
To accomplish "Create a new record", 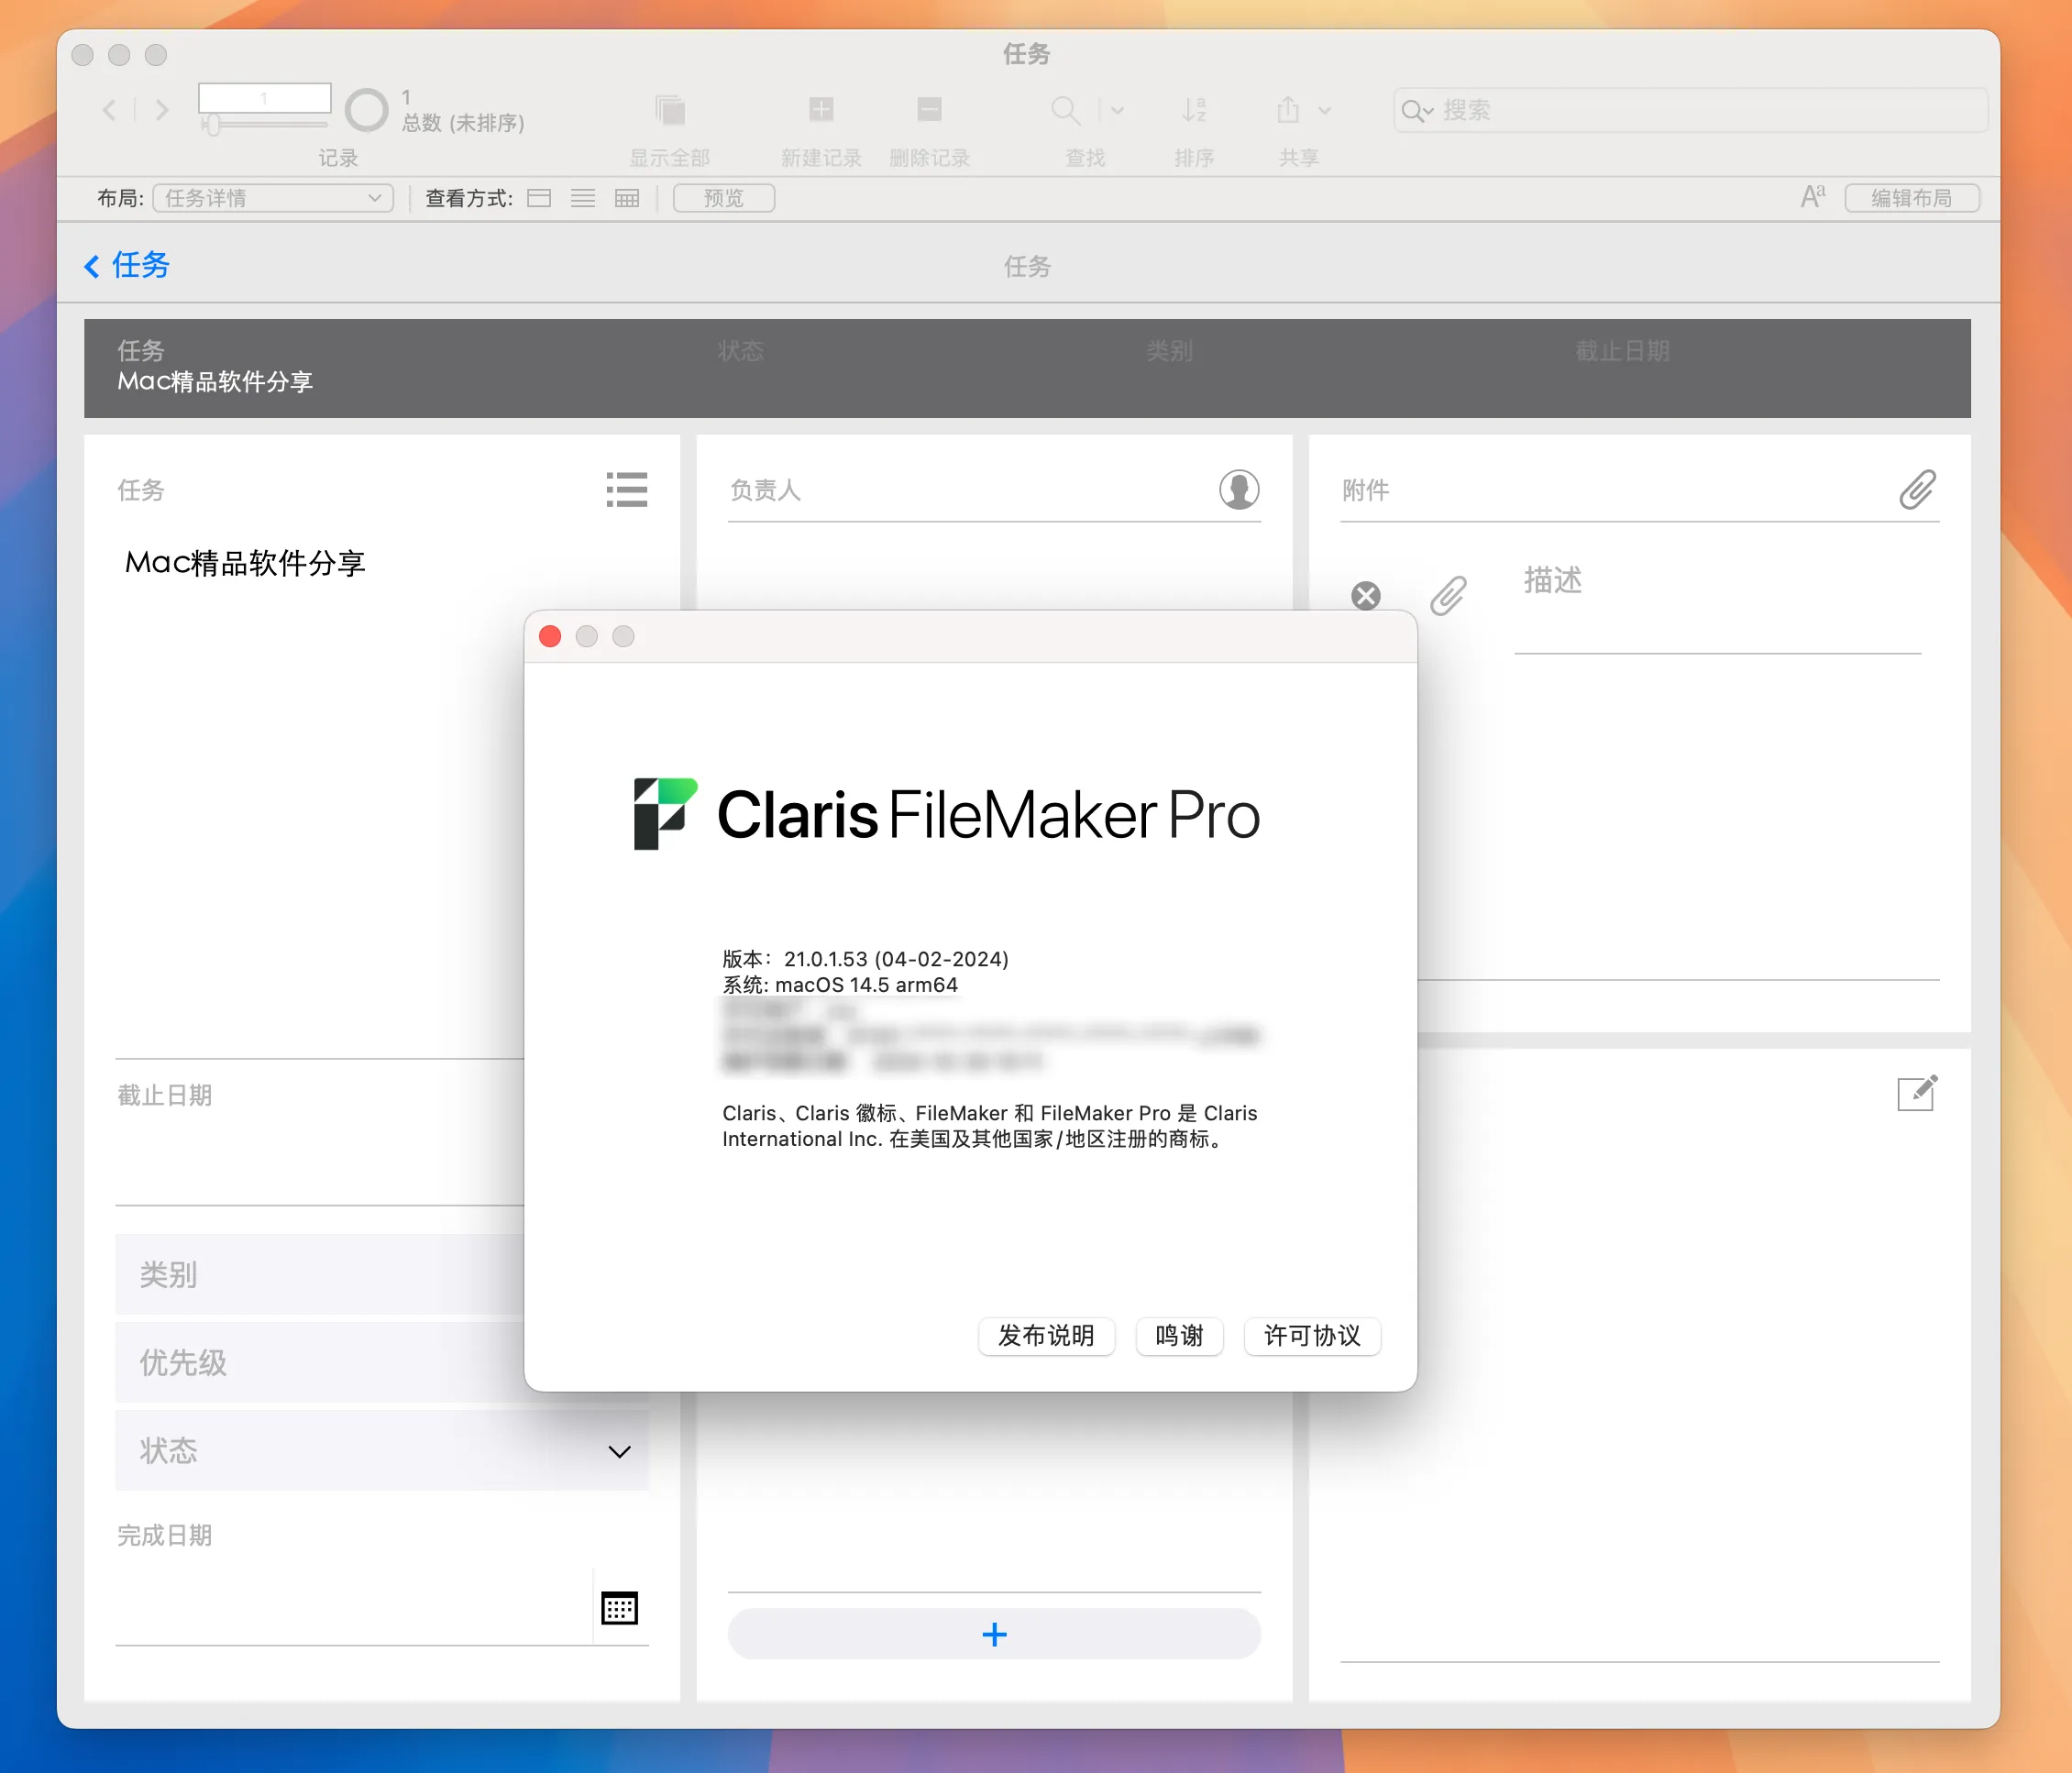I will coord(821,109).
